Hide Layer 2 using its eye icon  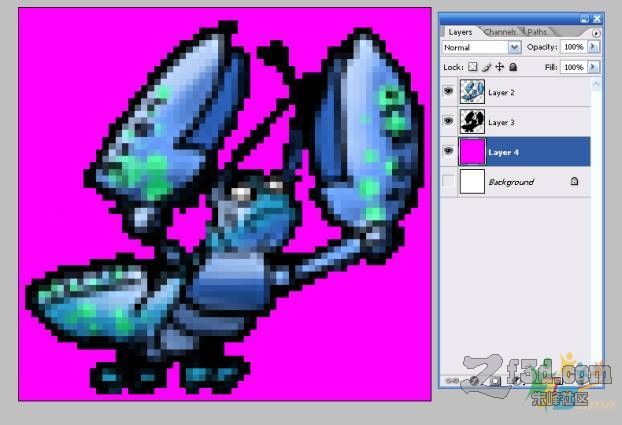pyautogui.click(x=448, y=92)
